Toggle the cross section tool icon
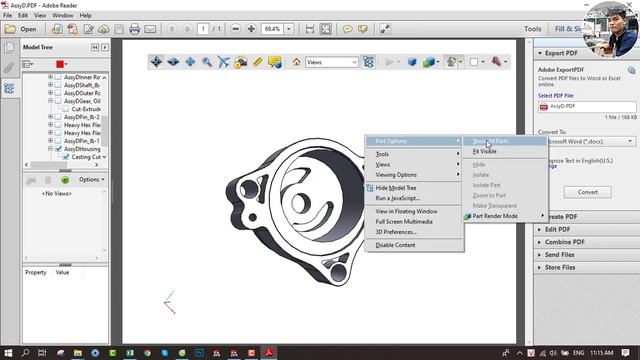 pos(496,62)
